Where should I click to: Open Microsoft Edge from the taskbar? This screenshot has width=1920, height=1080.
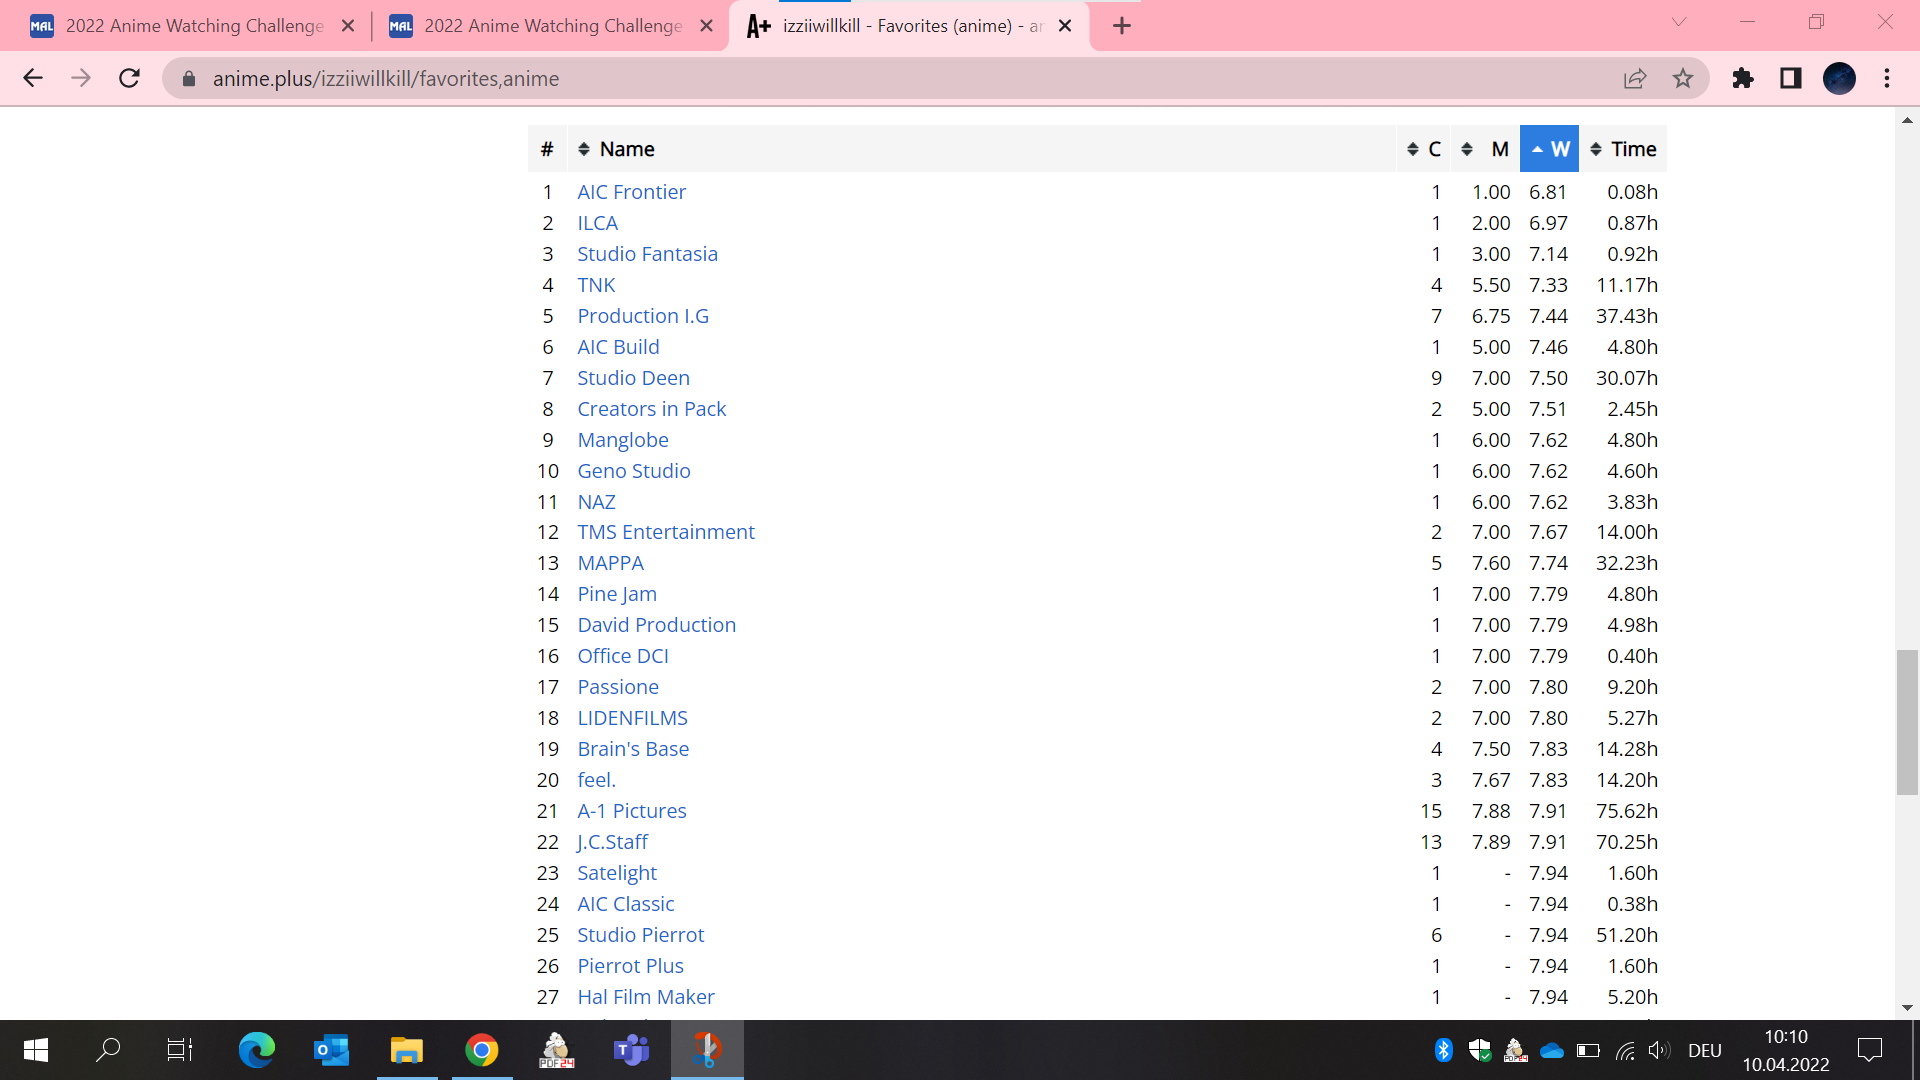pos(256,1050)
